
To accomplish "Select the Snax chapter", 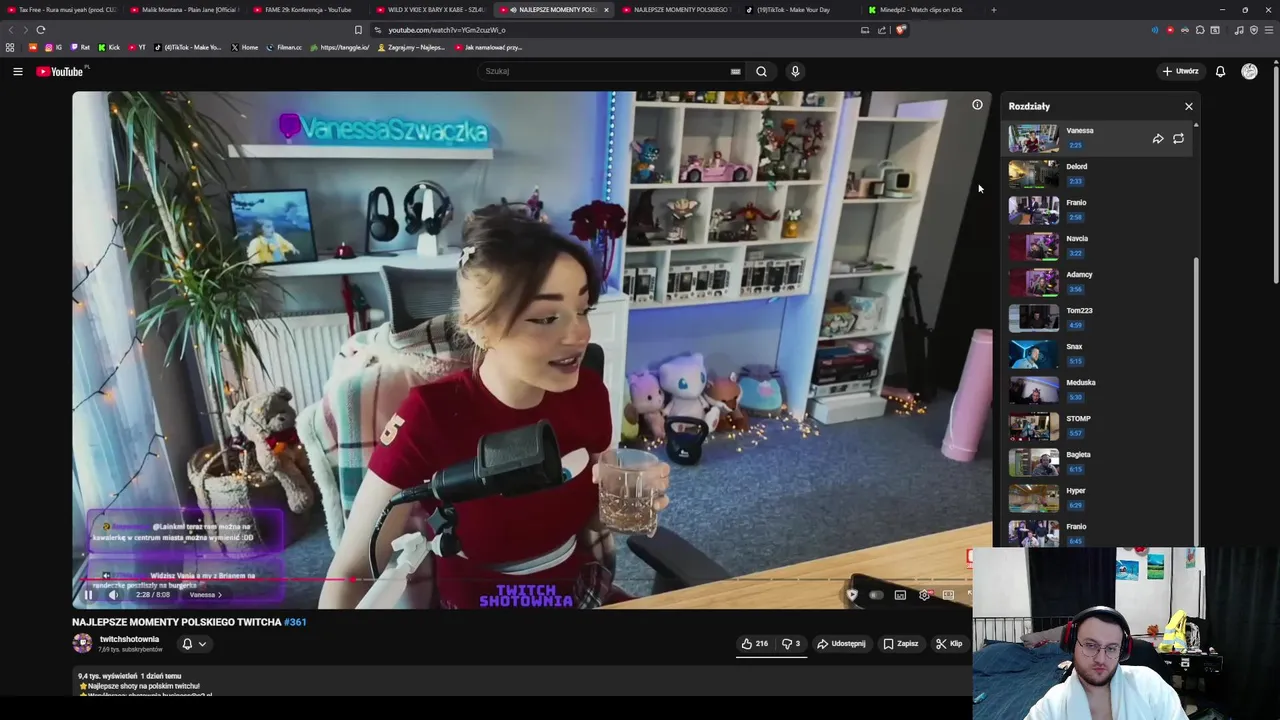I will (1098, 354).
